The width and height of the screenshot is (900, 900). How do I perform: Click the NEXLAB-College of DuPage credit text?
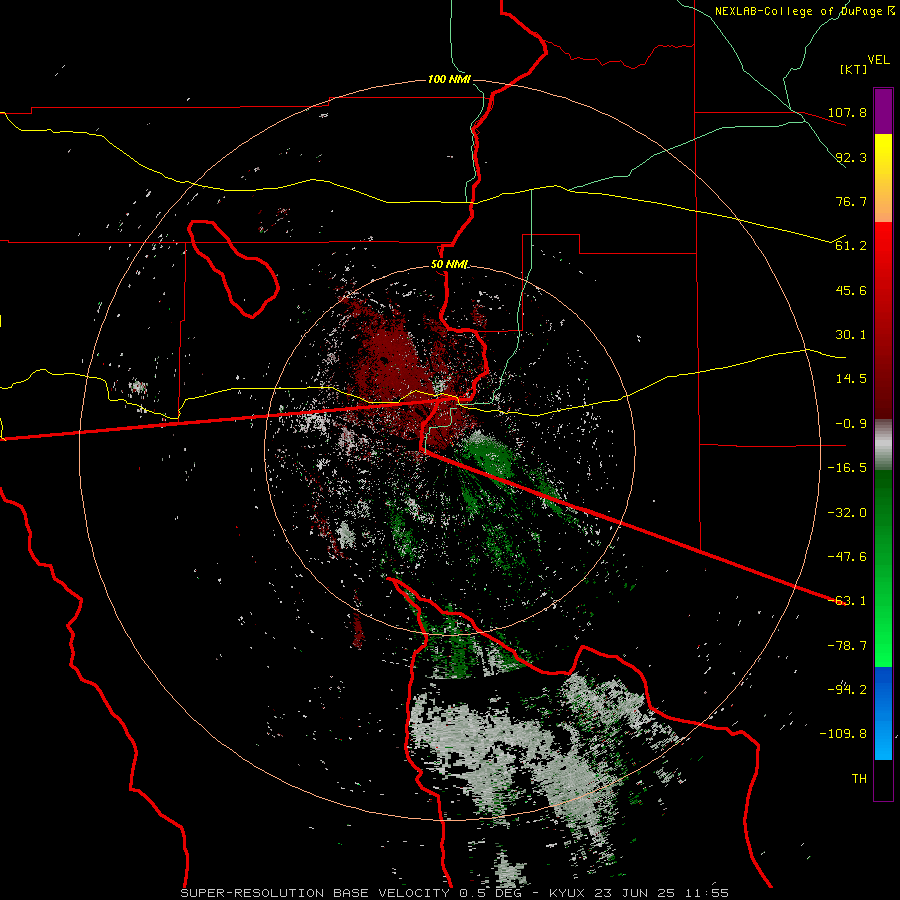[804, 11]
